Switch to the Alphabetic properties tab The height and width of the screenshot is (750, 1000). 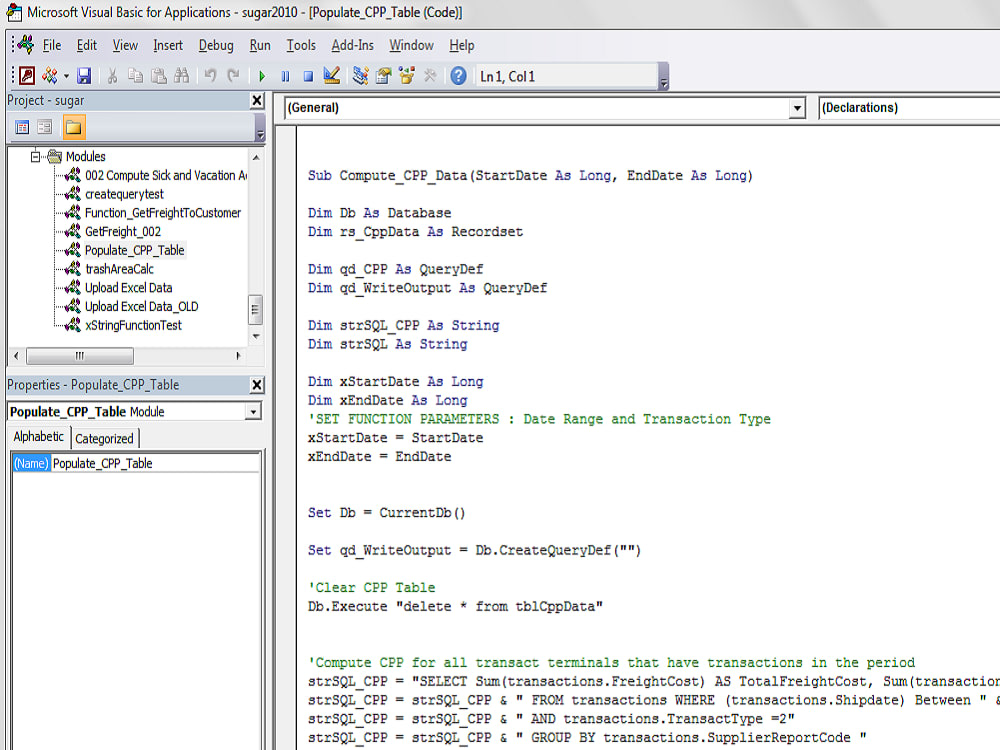click(x=38, y=437)
